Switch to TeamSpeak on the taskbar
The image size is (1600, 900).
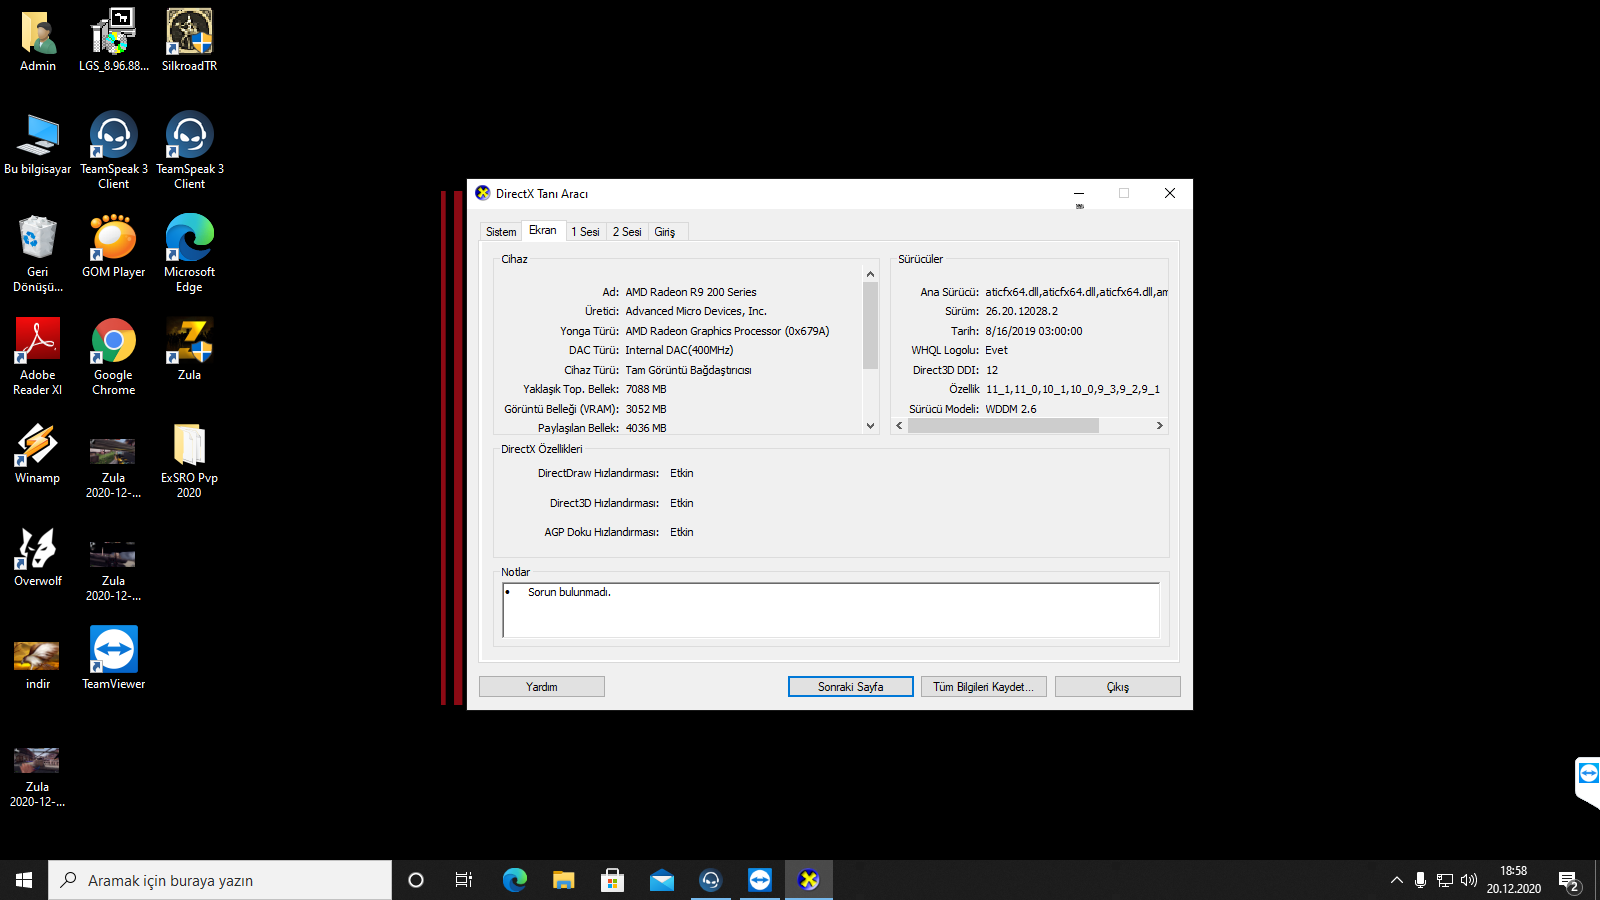click(x=710, y=880)
